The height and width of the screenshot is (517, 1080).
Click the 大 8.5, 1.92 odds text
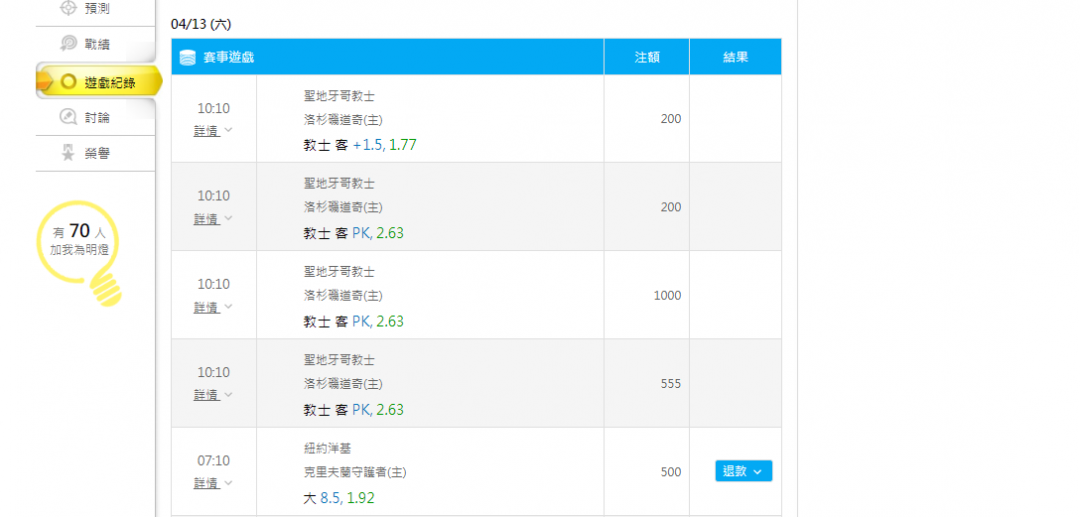click(x=339, y=498)
